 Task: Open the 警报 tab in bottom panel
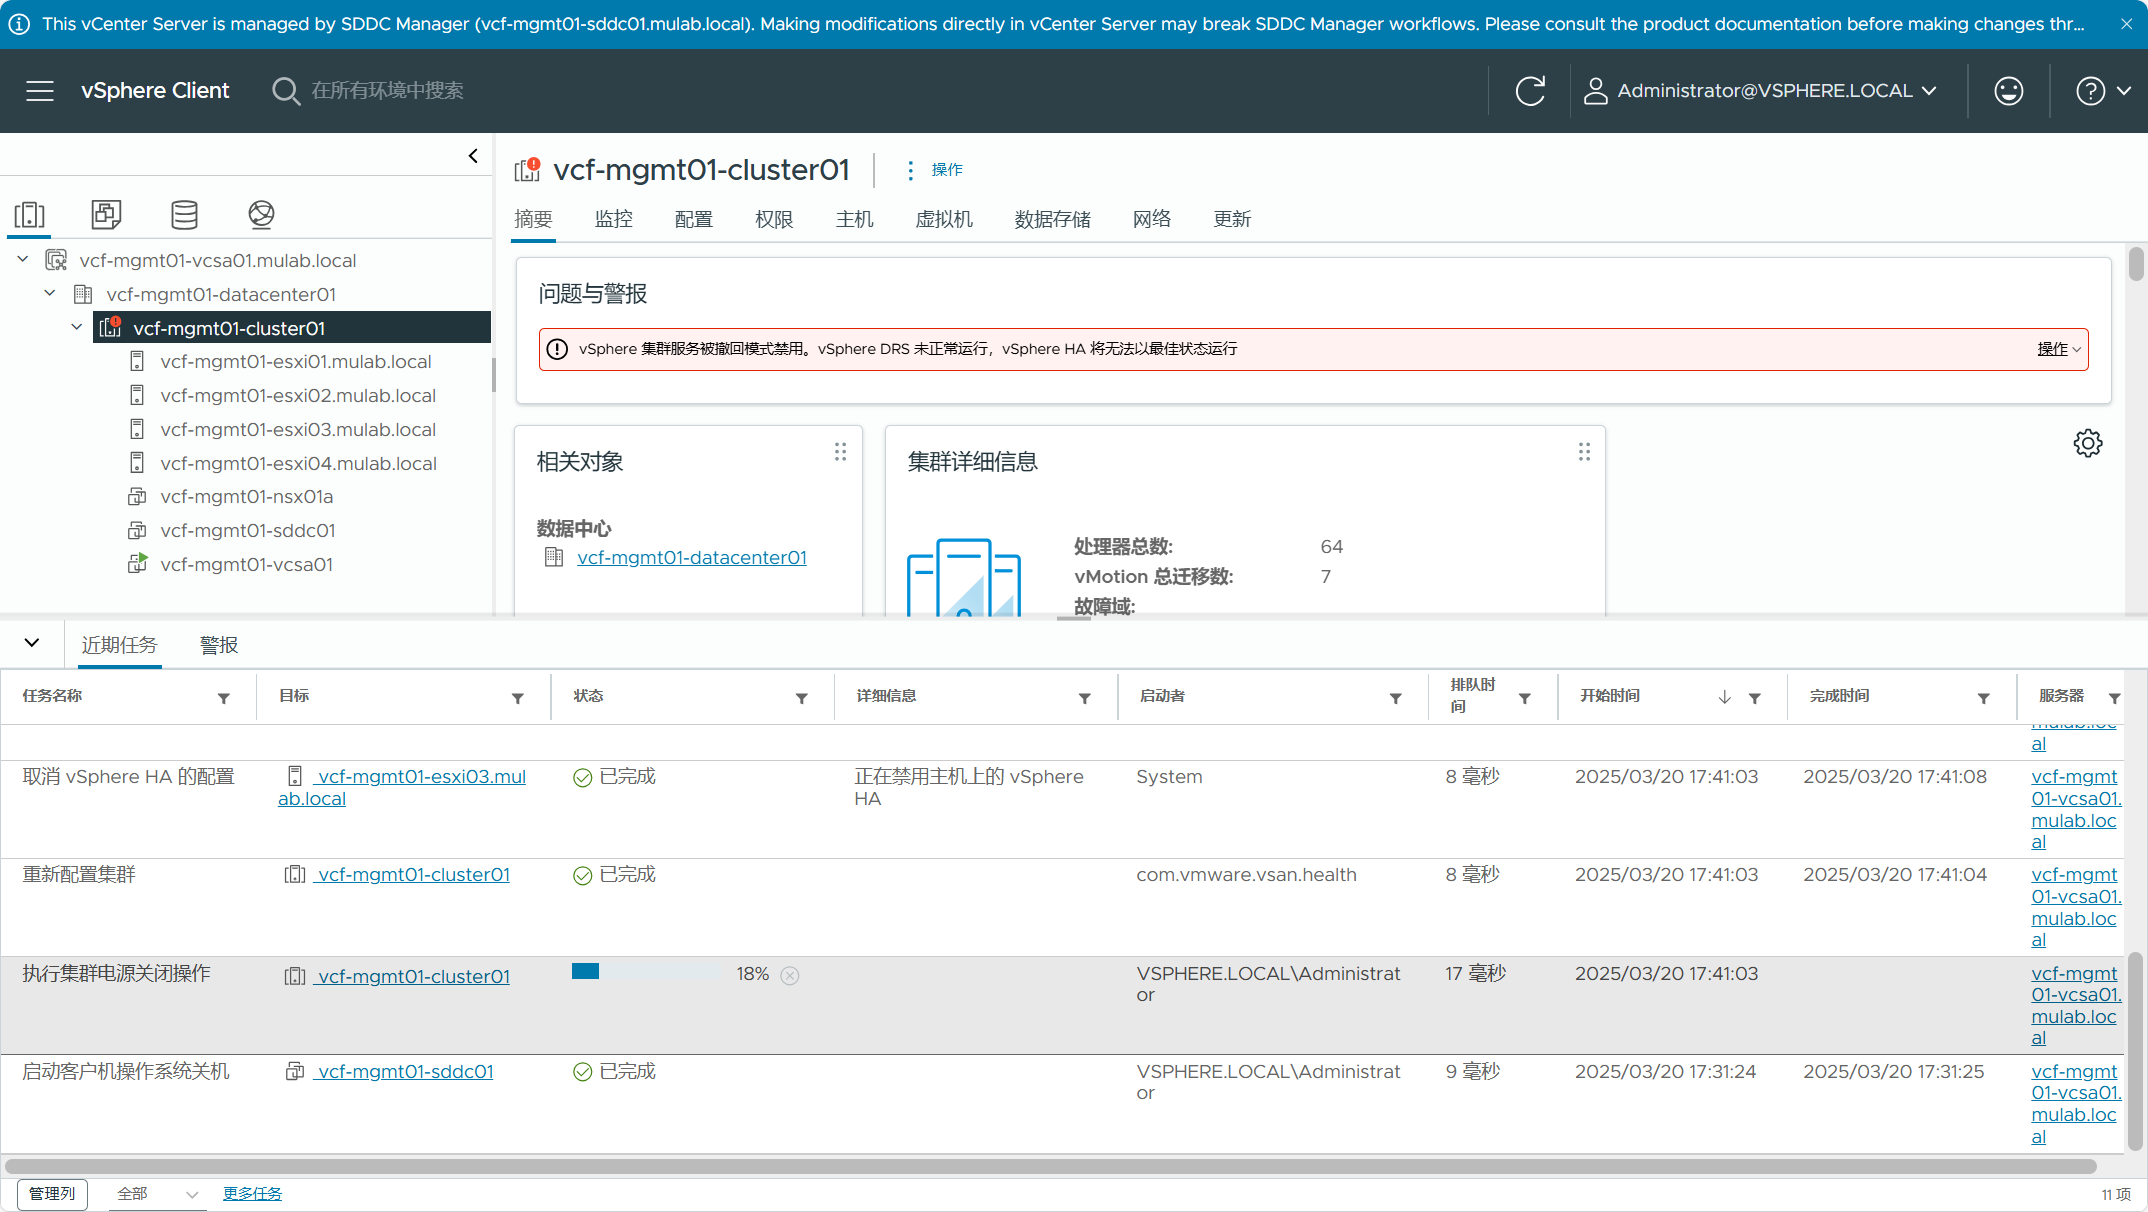[x=219, y=645]
